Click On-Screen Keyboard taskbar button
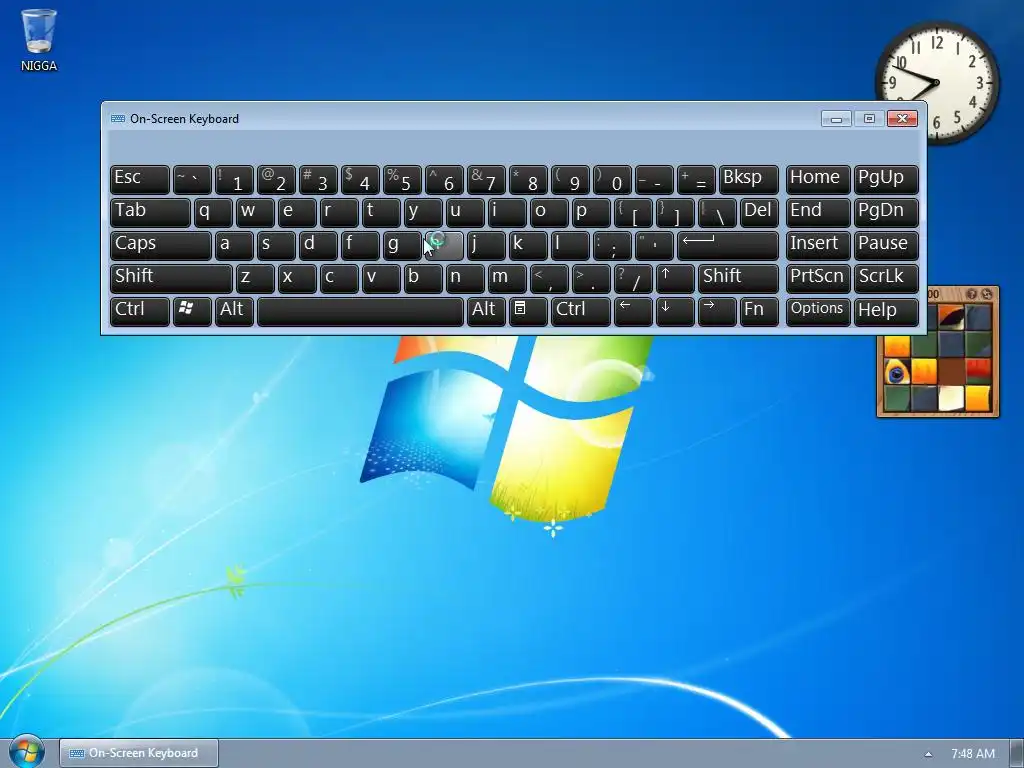This screenshot has width=1024, height=768. (138, 753)
